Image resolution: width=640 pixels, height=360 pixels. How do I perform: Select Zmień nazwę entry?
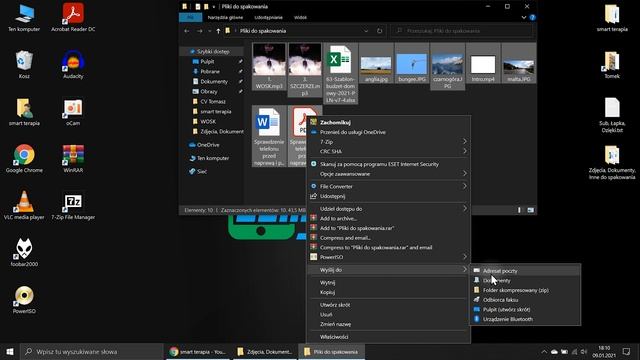tap(388, 324)
